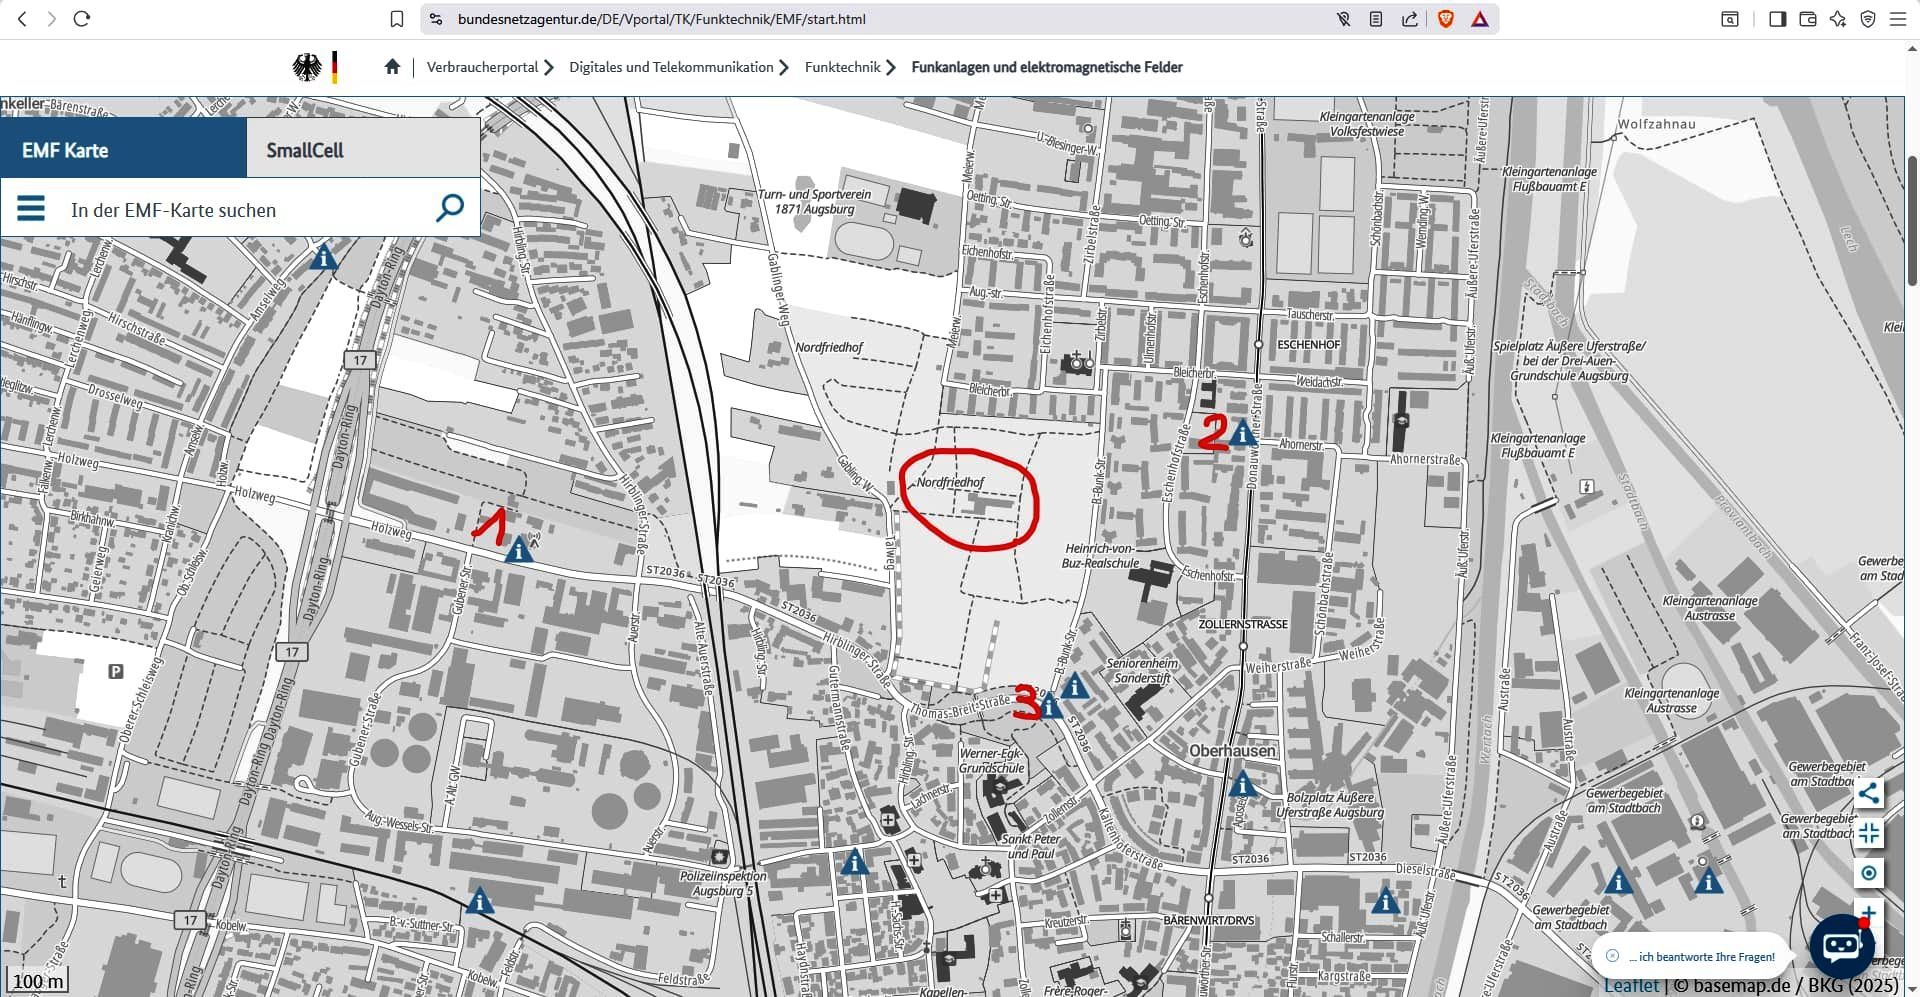Viewport: 1920px width, 997px height.
Task: Click the magnifier search icon in EMF-Karte
Action: (x=450, y=208)
